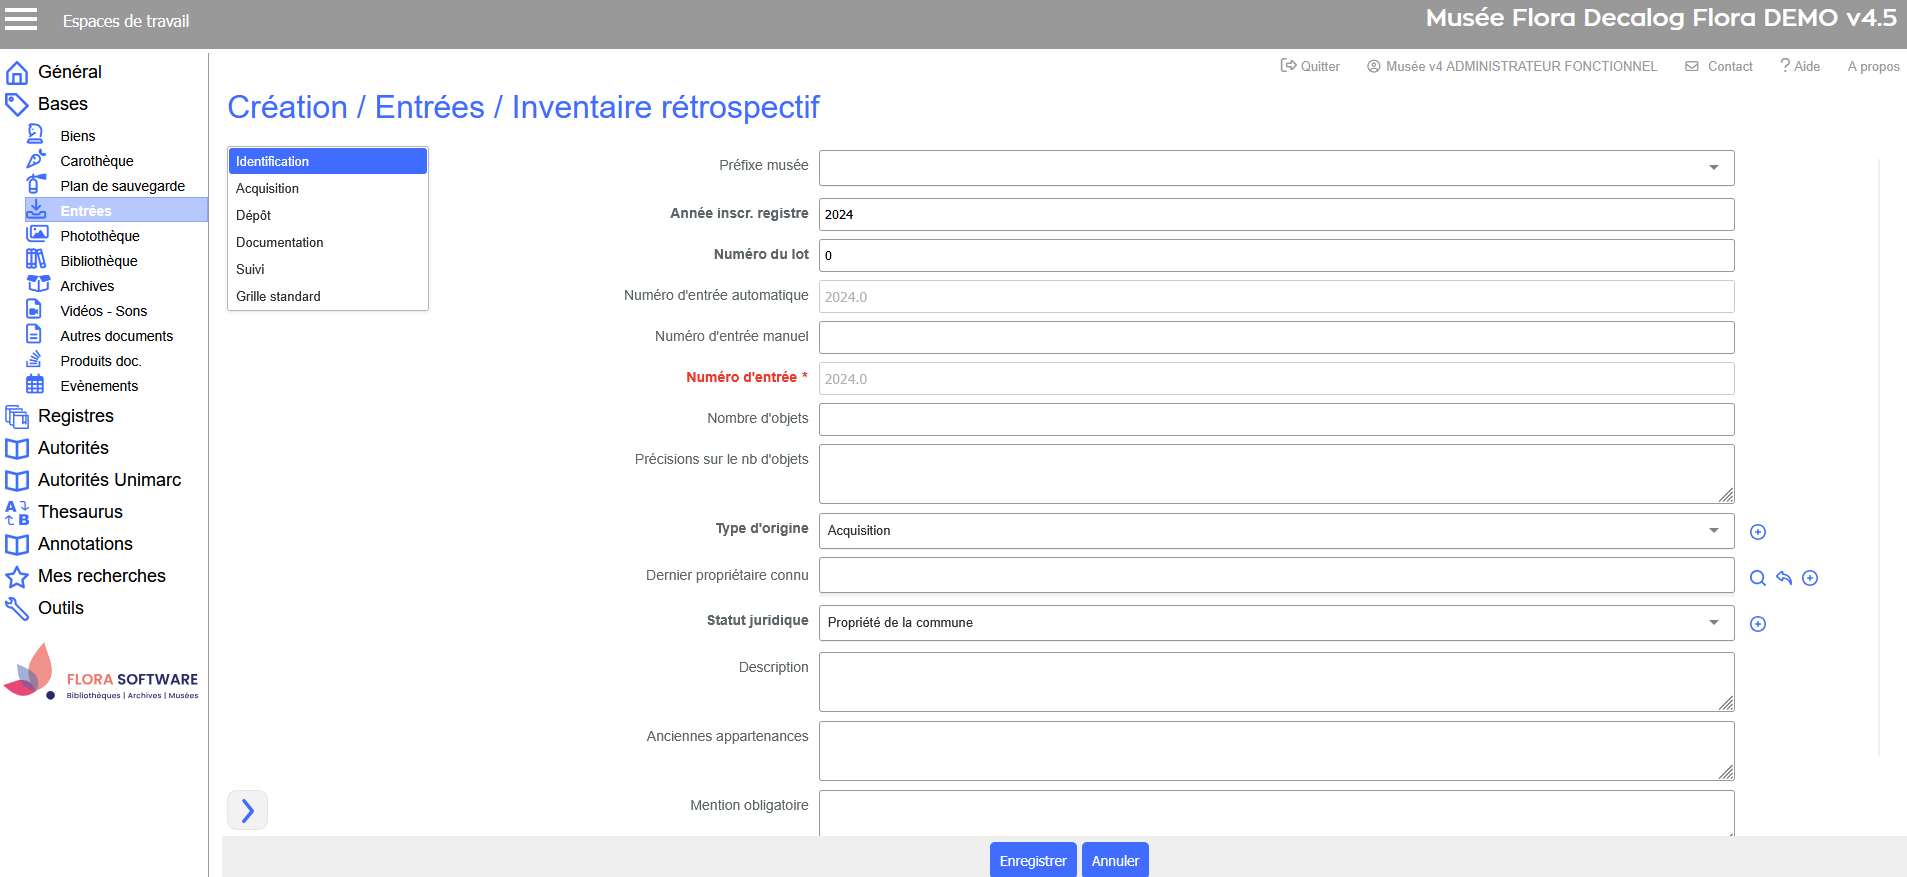
Task: Click the Annuler button
Action: point(1114,861)
